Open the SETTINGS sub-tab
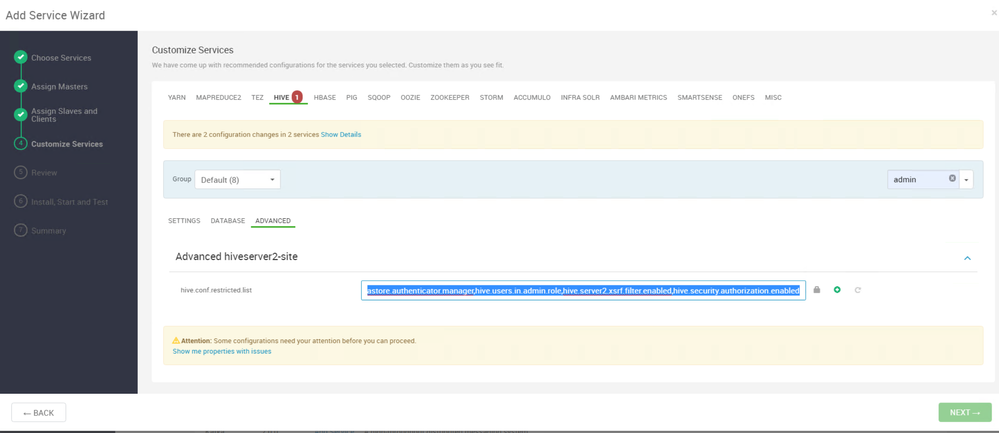 (184, 220)
